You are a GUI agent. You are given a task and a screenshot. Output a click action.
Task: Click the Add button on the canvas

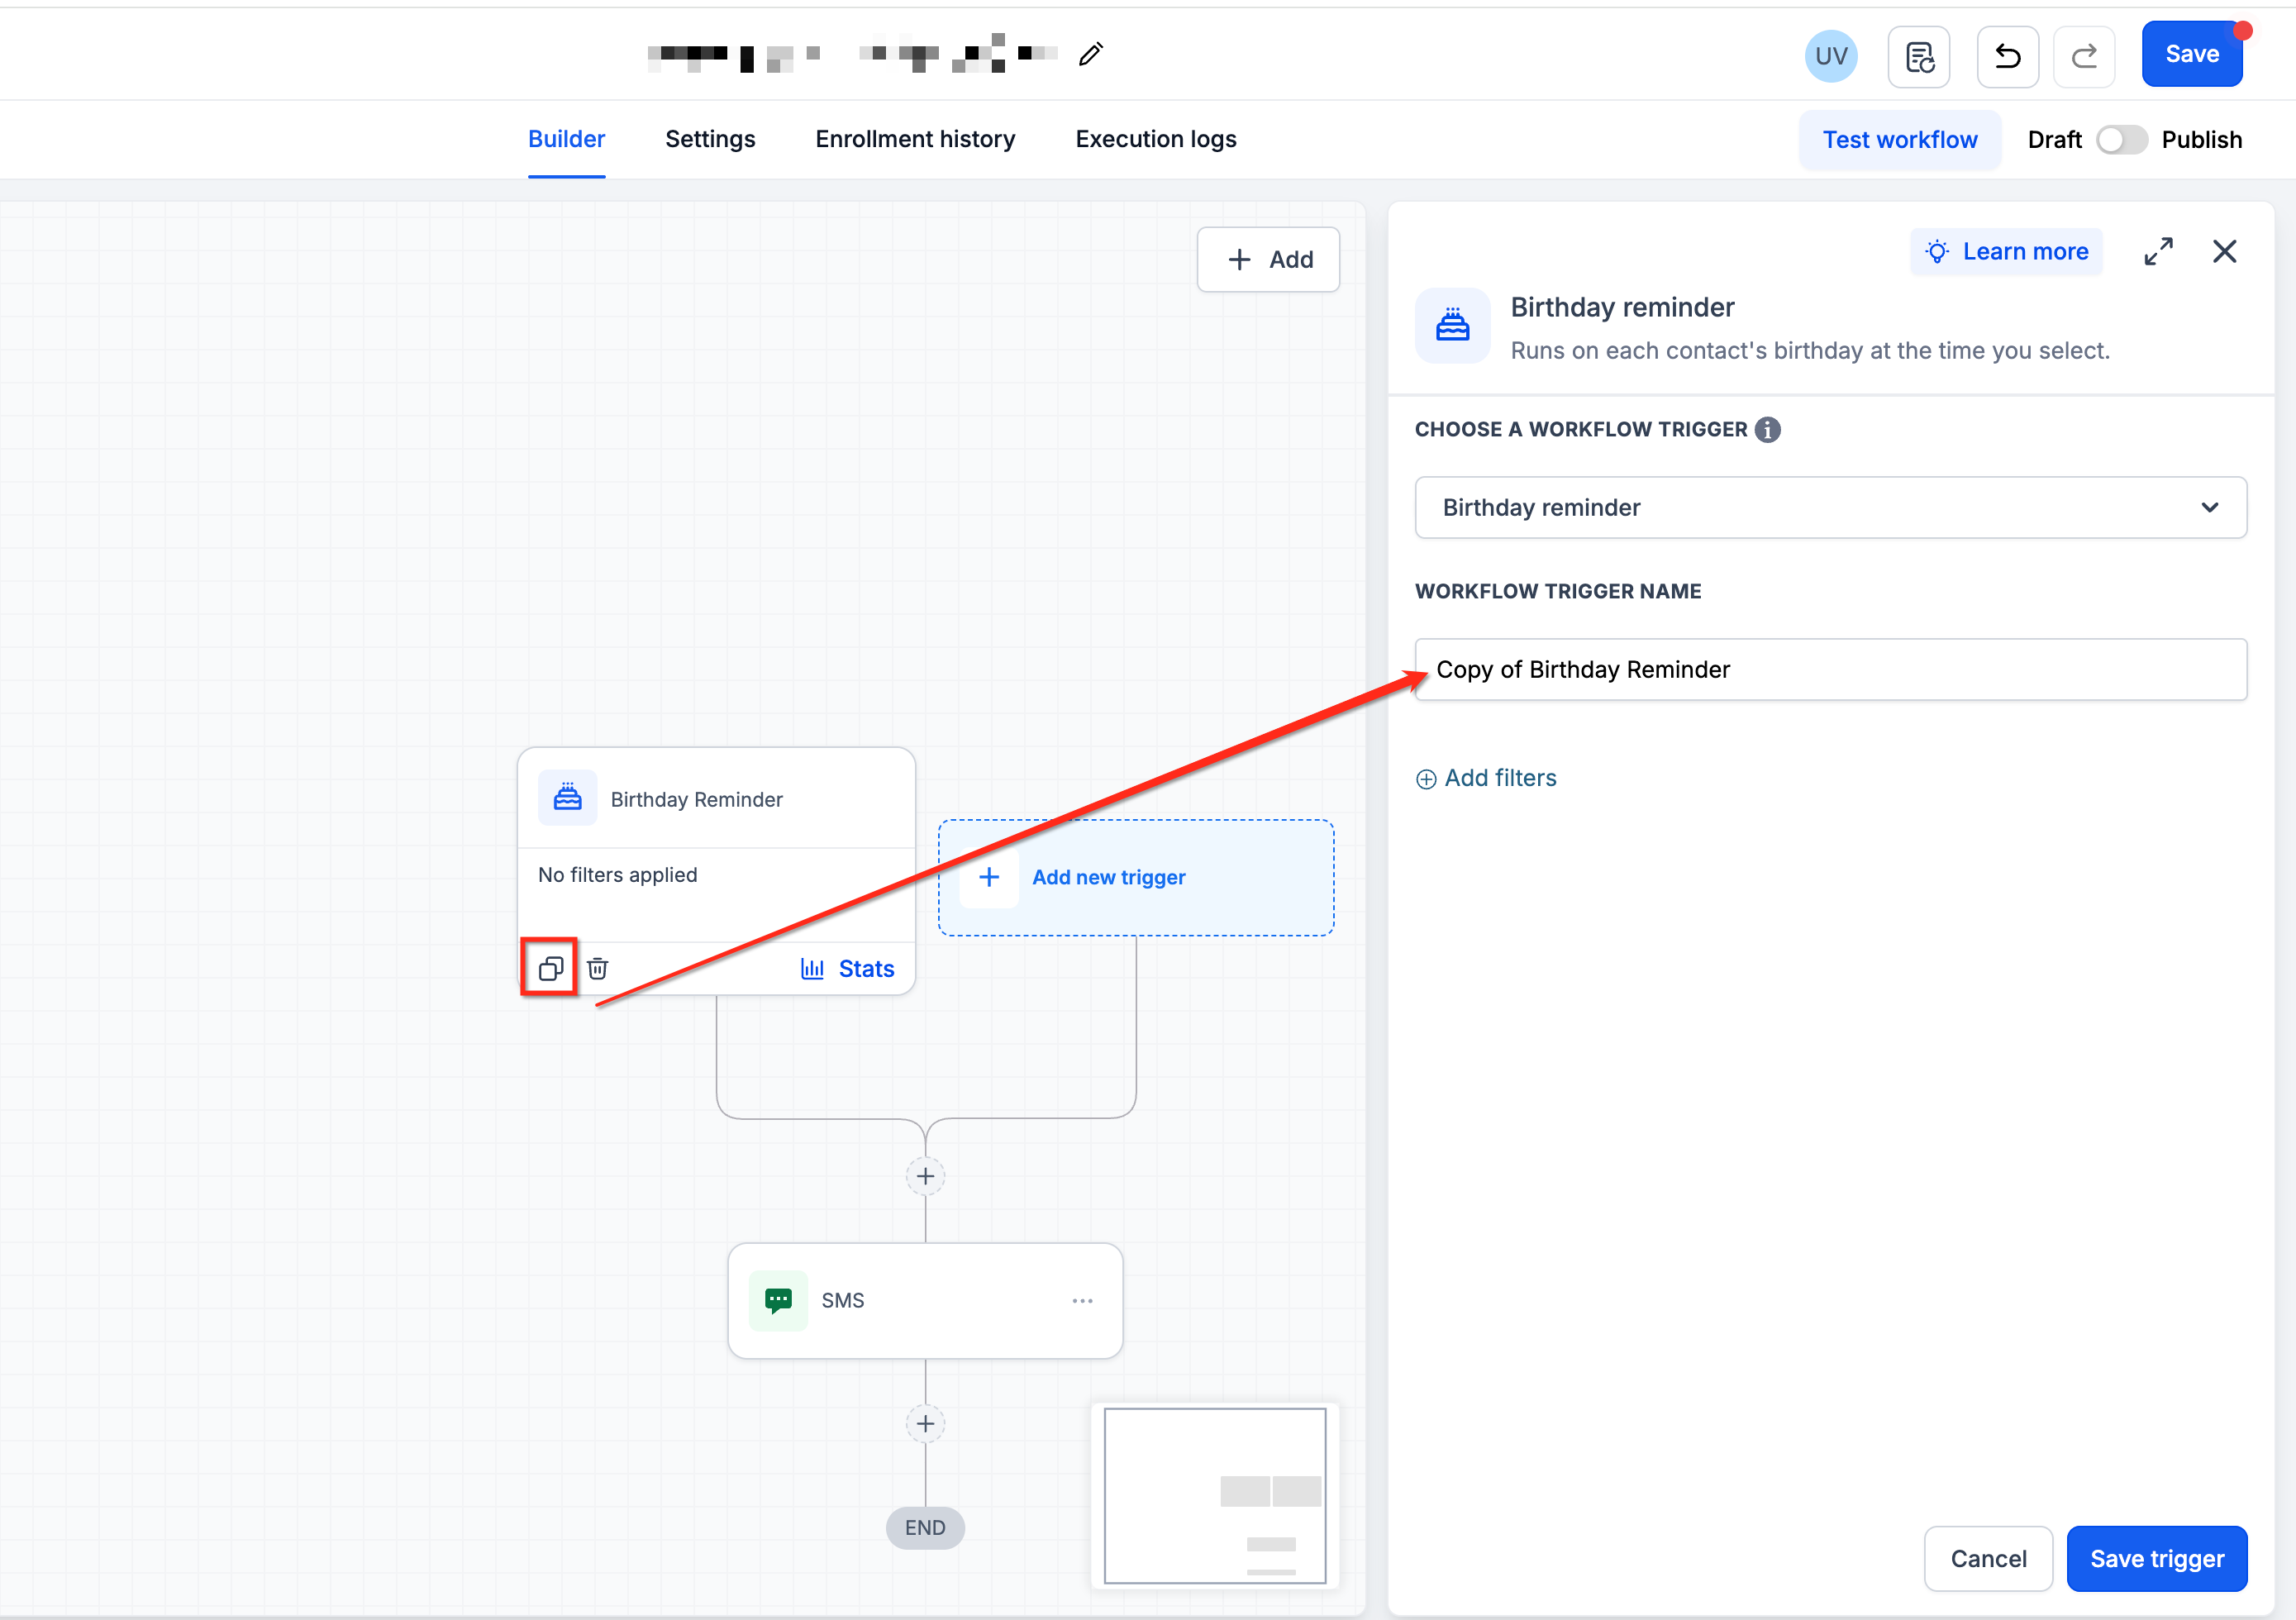coord(1268,260)
